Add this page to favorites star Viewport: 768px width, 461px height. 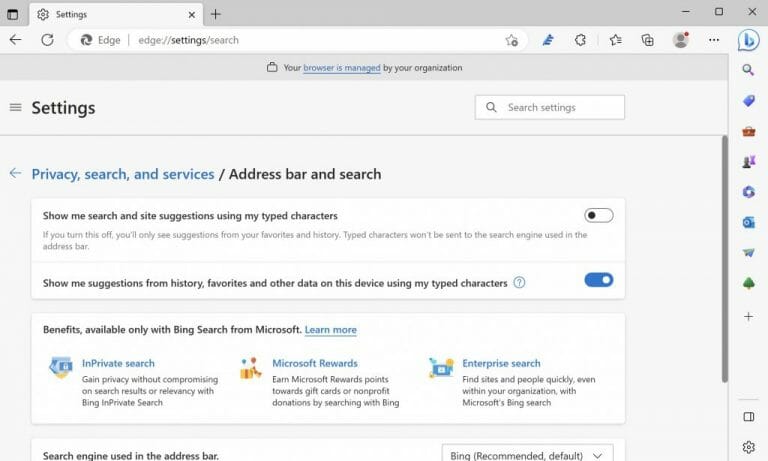coord(511,40)
